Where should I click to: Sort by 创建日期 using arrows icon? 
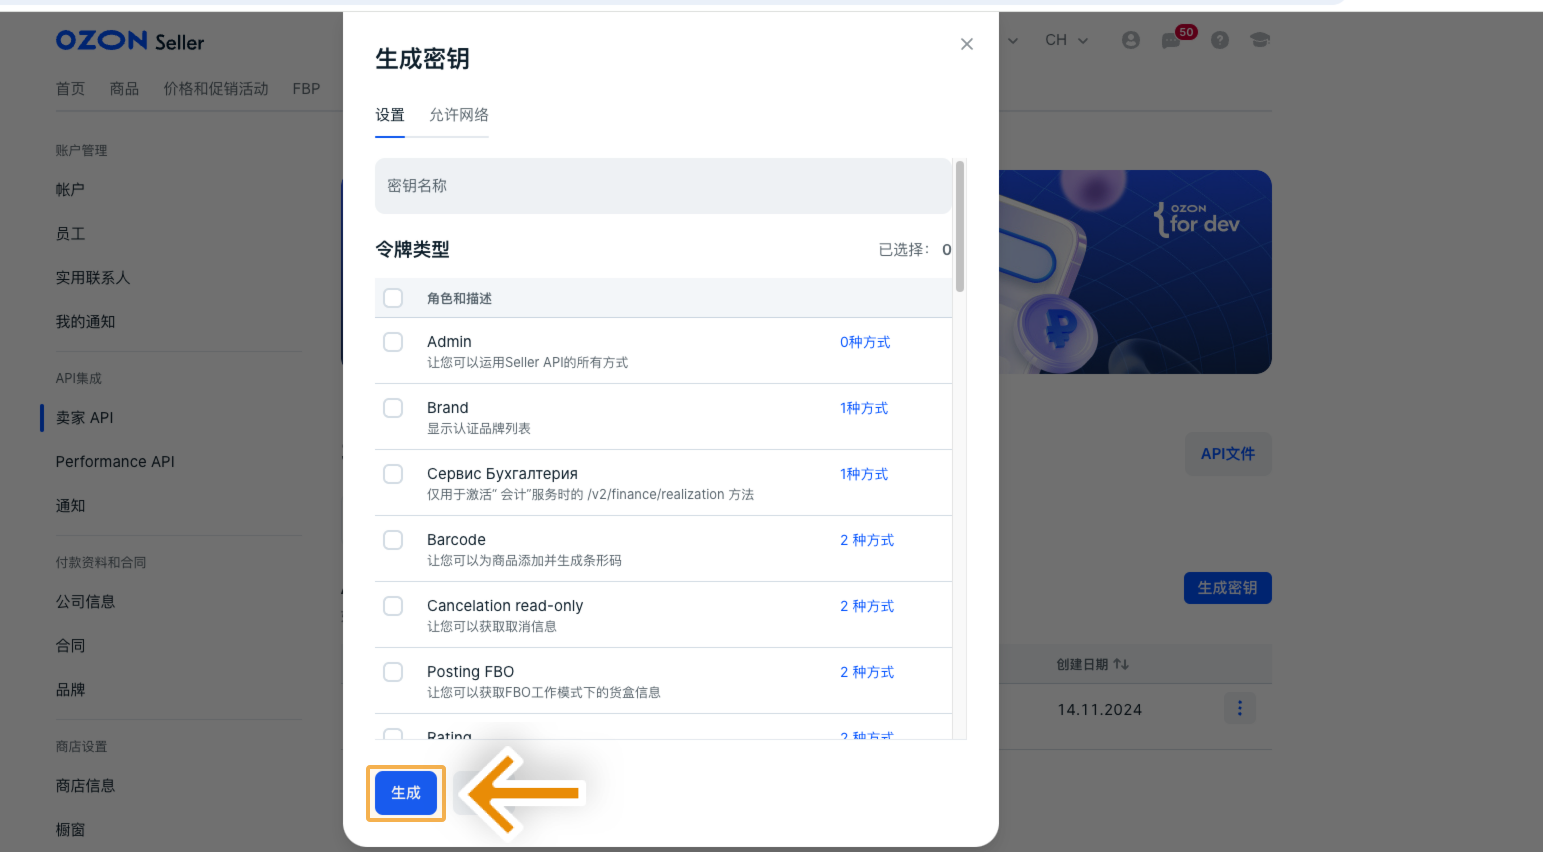(x=1121, y=664)
